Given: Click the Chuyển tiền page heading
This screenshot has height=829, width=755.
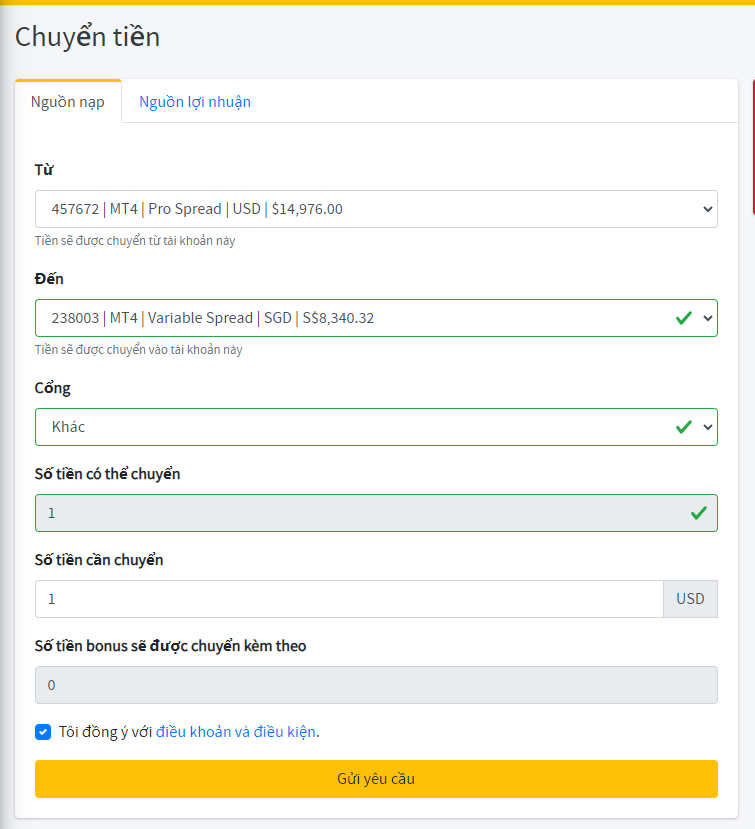Looking at the screenshot, I should tap(87, 37).
